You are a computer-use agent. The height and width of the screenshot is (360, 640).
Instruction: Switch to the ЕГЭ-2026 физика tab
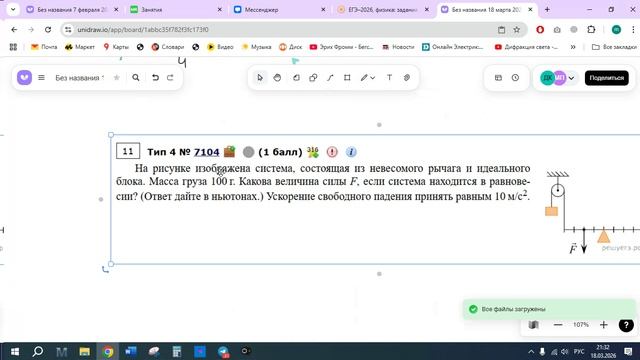(x=383, y=9)
